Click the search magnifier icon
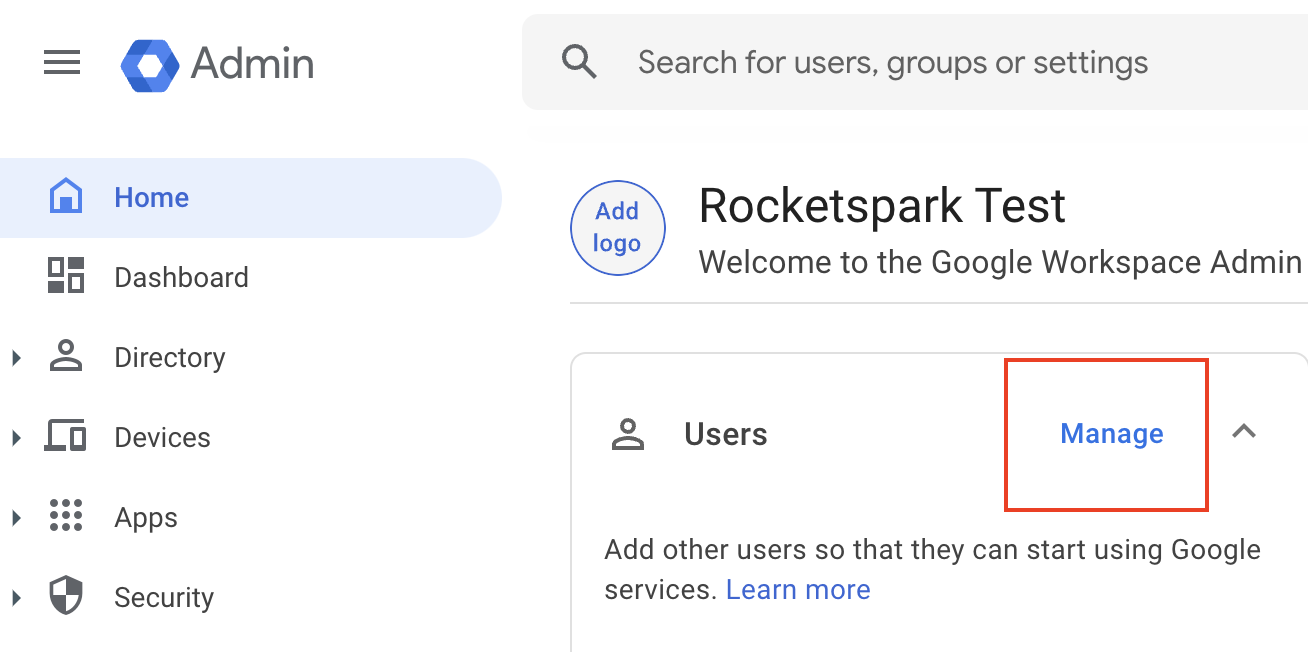1308x652 pixels. (580, 62)
